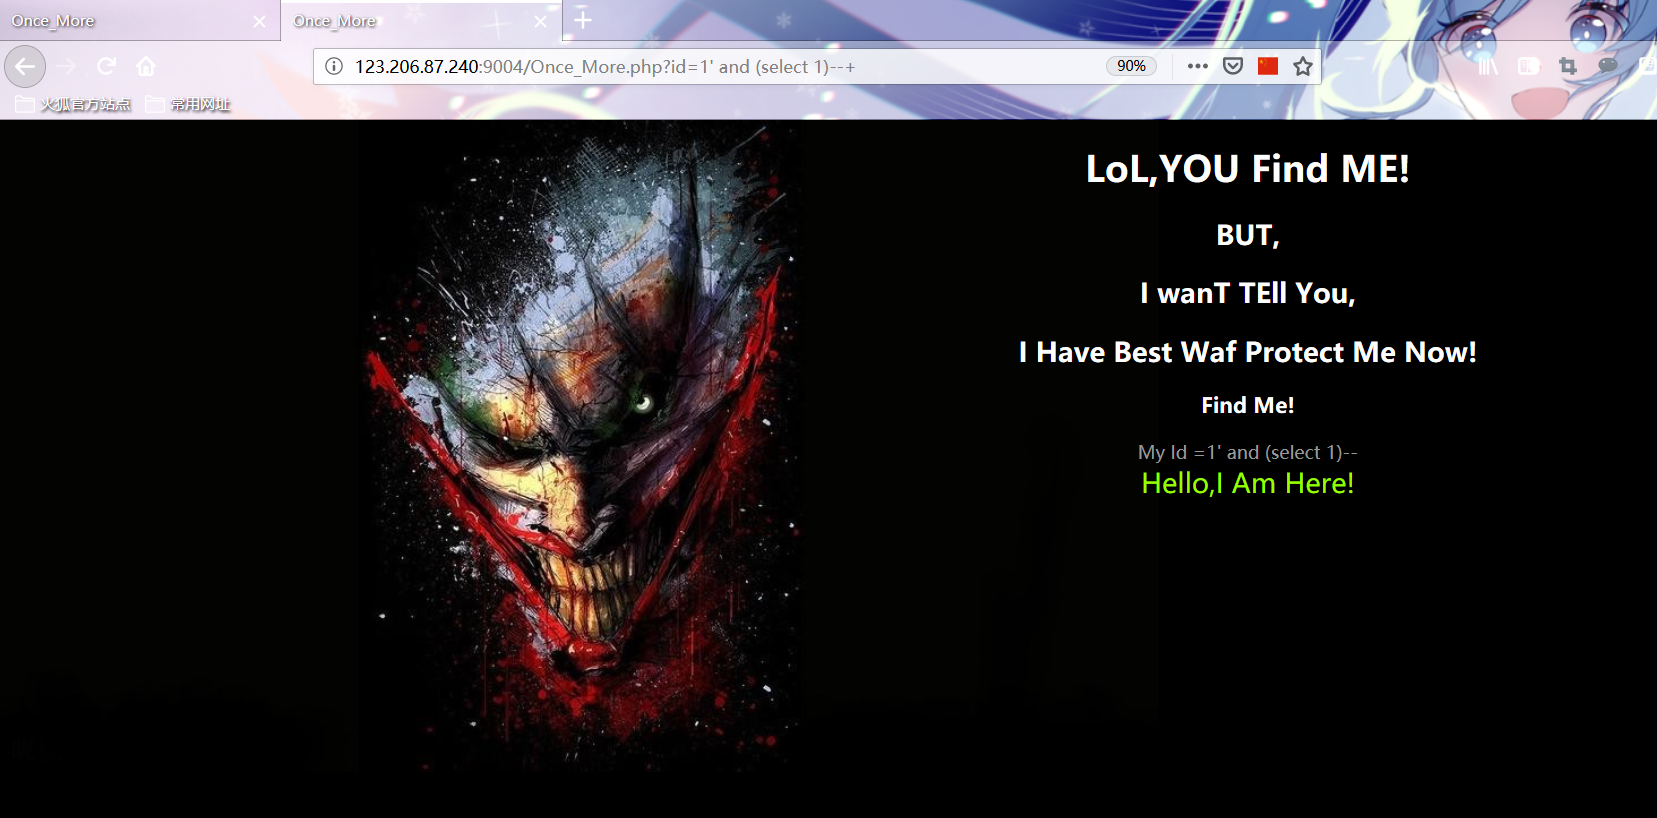Toggle the sidebar panel icon
Screen dimensions: 1657x818
pos(1528,66)
